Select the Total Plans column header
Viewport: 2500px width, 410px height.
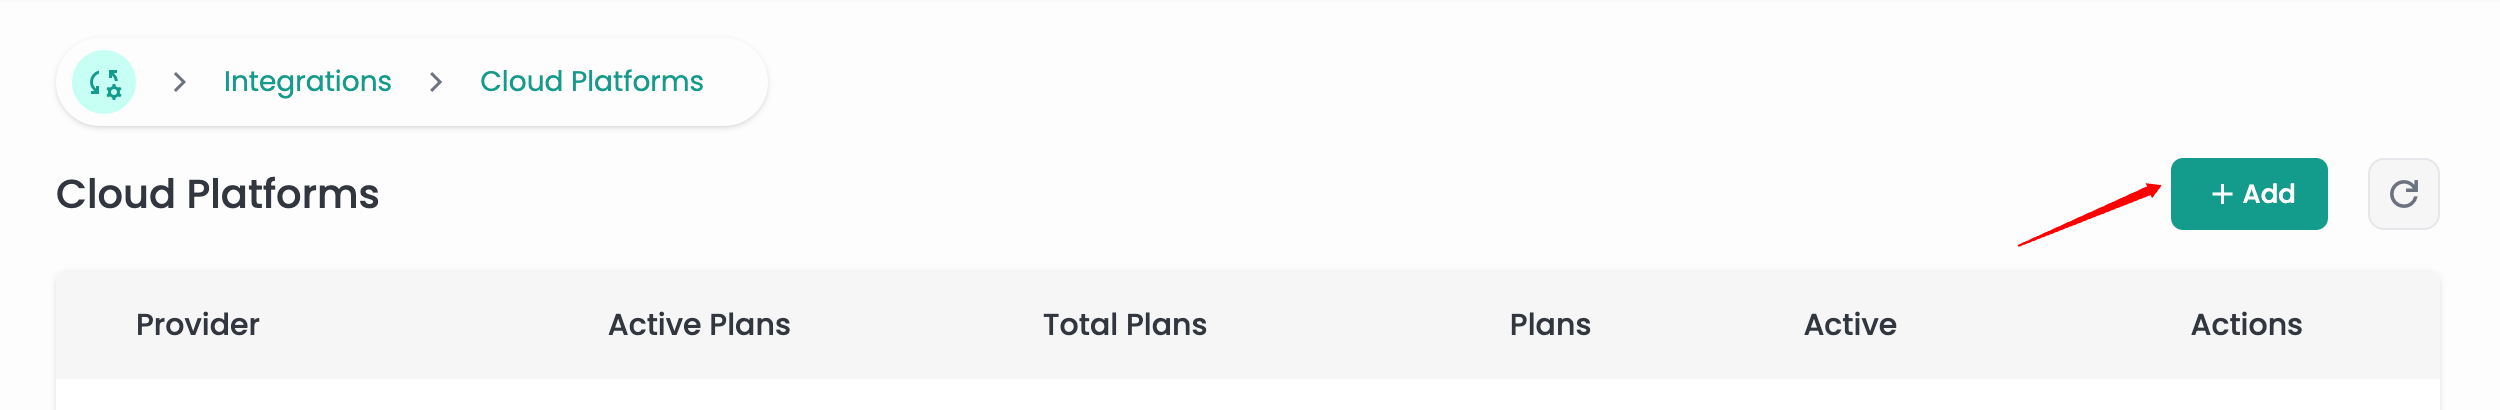[1124, 325]
